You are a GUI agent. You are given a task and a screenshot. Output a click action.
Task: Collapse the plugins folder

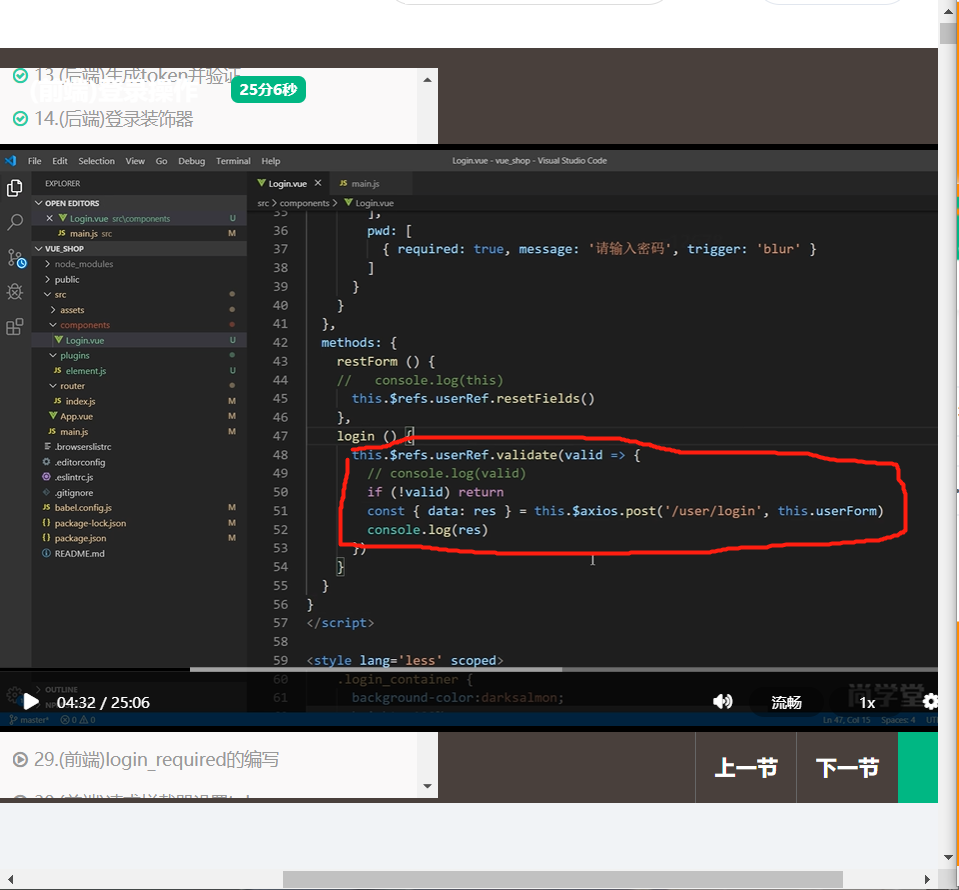(x=75, y=355)
